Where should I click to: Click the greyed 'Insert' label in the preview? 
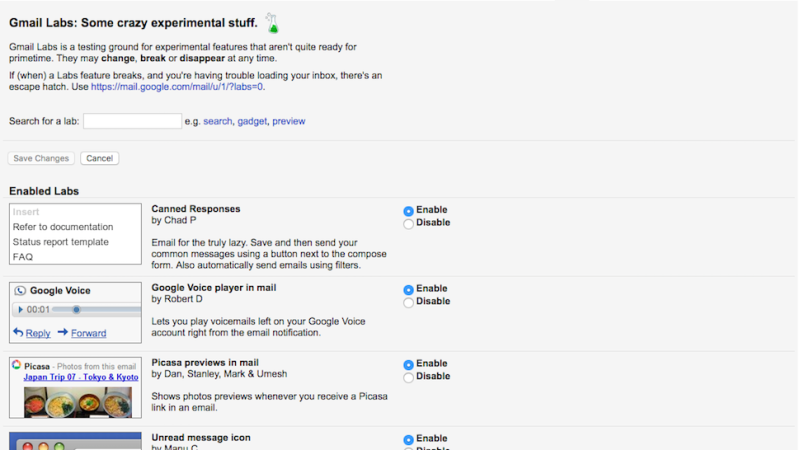[26, 212]
